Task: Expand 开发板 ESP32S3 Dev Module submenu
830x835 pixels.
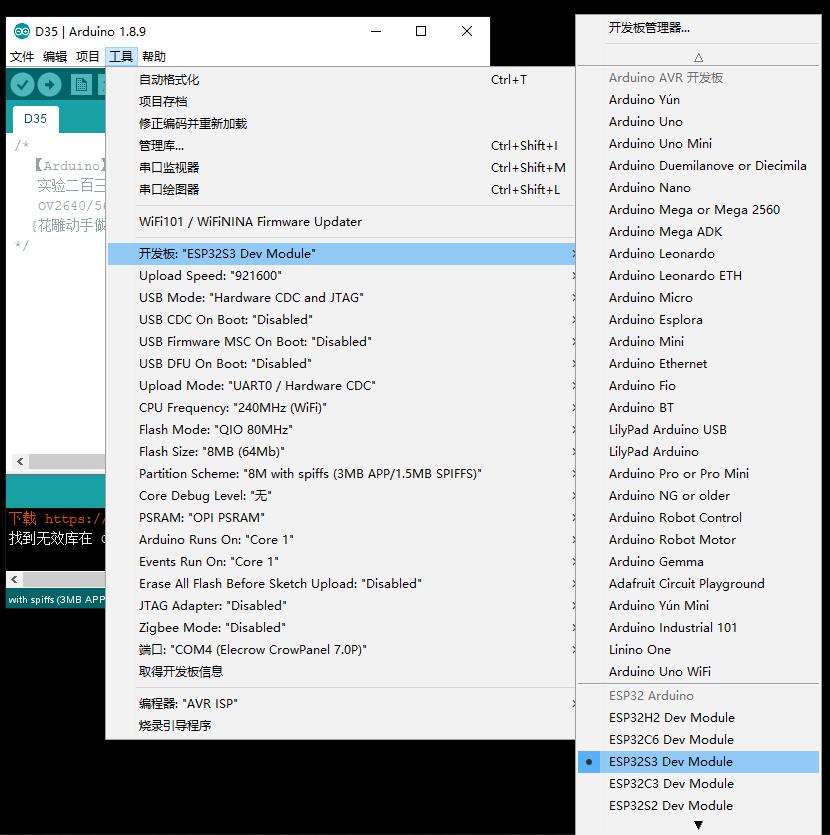Action: [x=341, y=253]
